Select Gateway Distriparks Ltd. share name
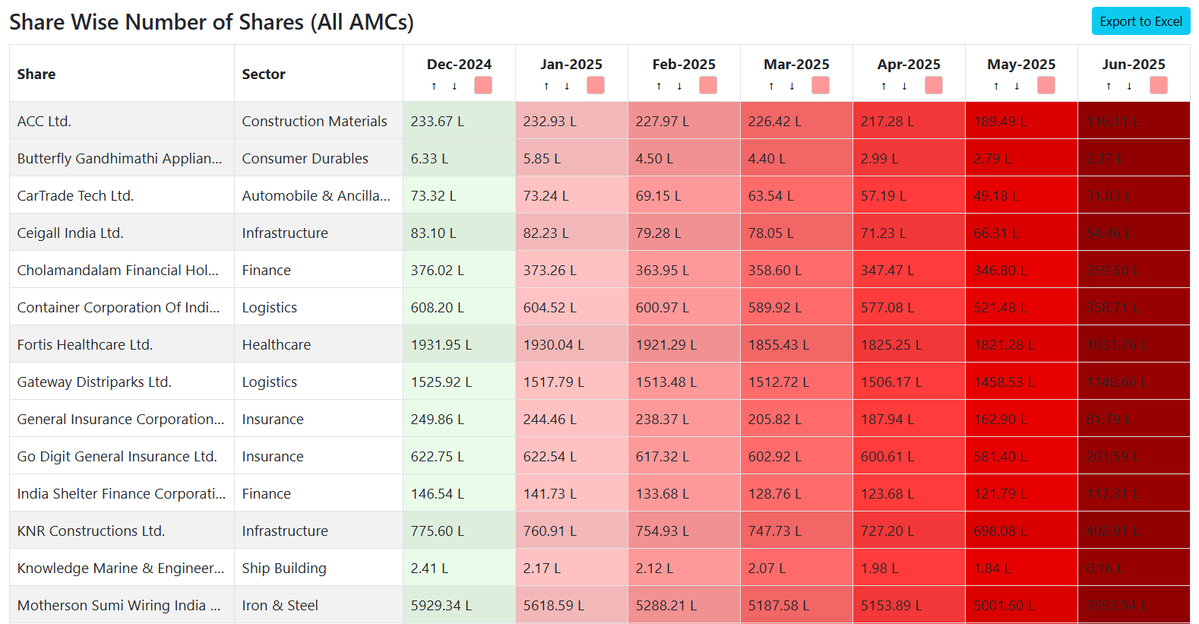 point(94,382)
